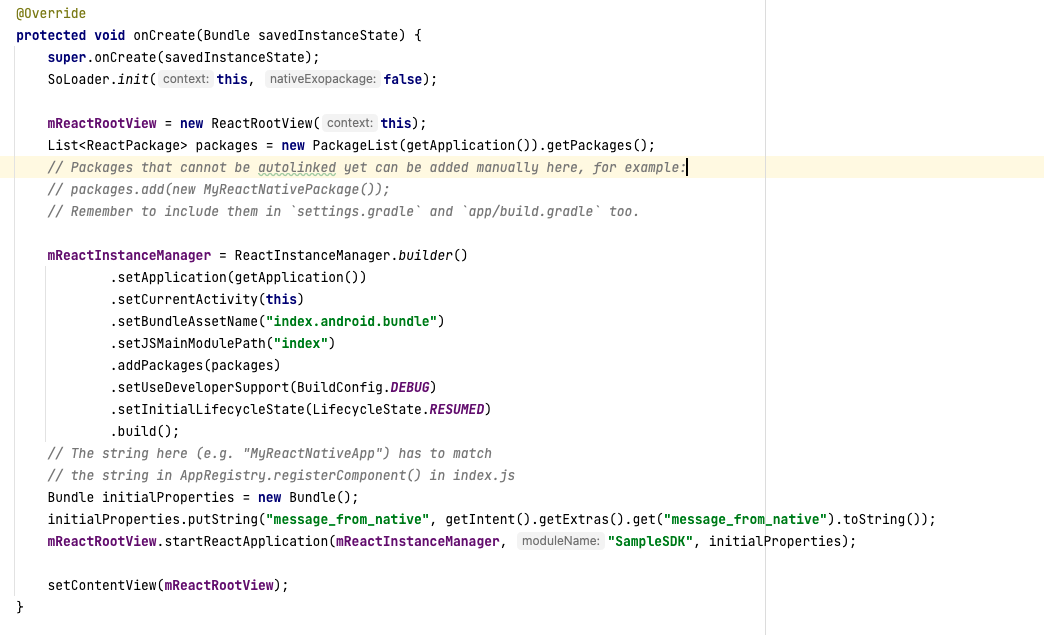Click the LifecycleState.RESUMED constant

456,409
